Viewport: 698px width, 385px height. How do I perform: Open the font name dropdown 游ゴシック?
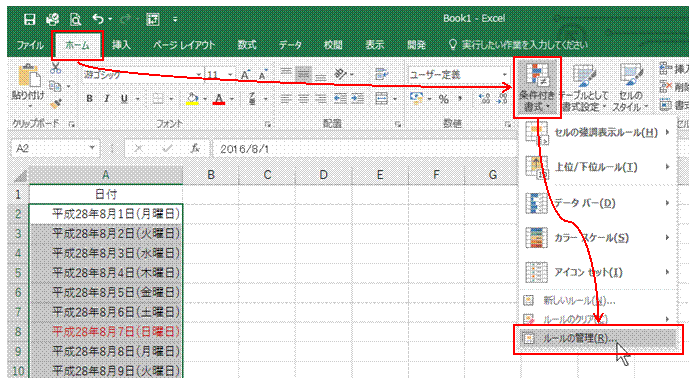[199, 75]
